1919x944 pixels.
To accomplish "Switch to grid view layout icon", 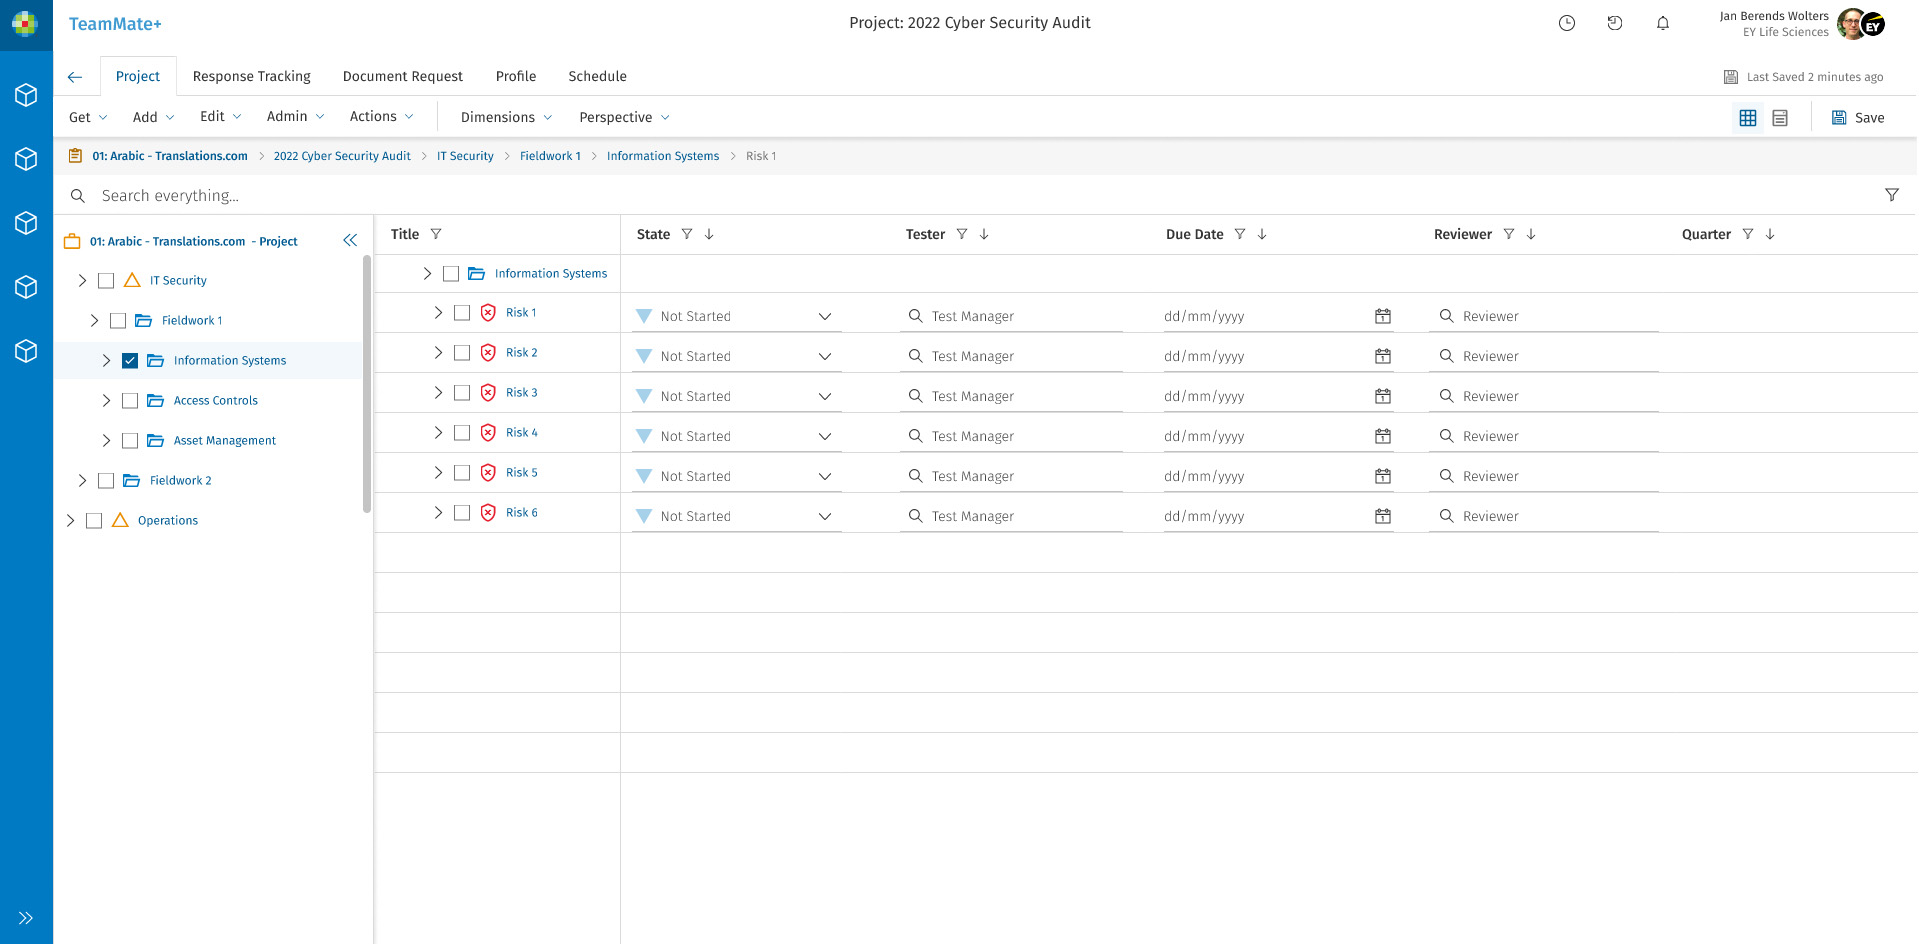I will pyautogui.click(x=1747, y=118).
